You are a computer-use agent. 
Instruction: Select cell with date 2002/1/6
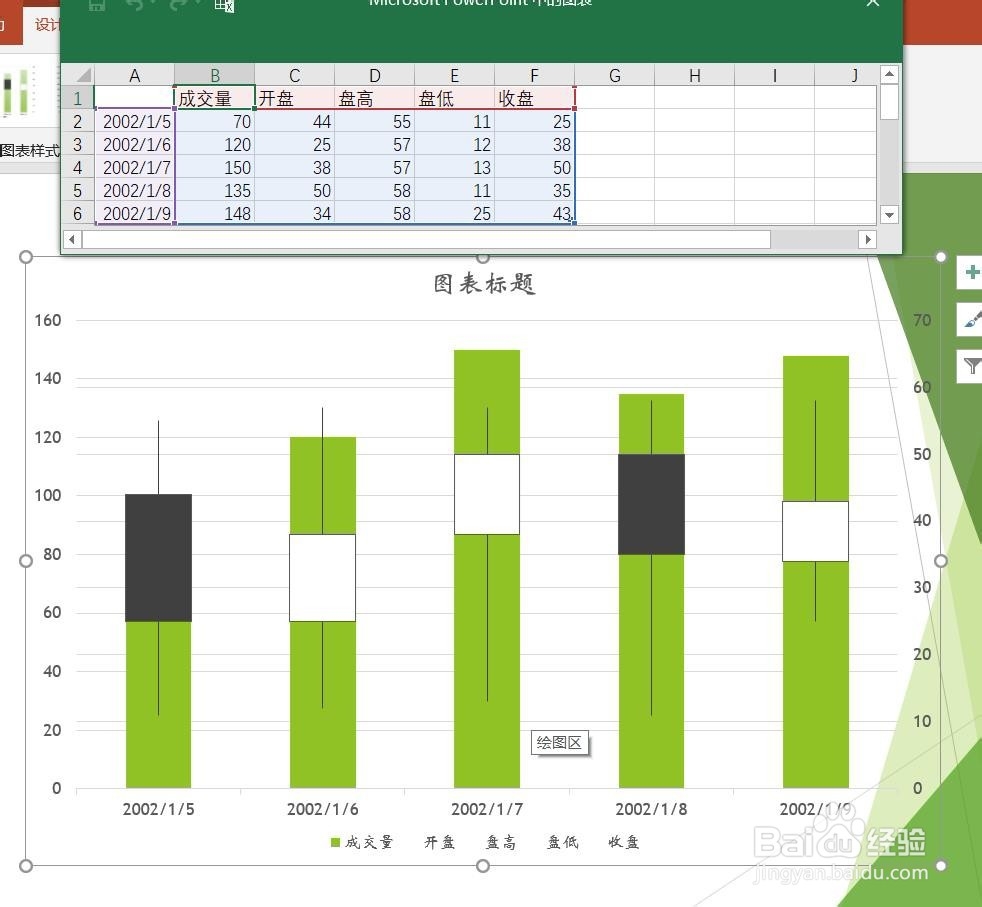(x=134, y=145)
